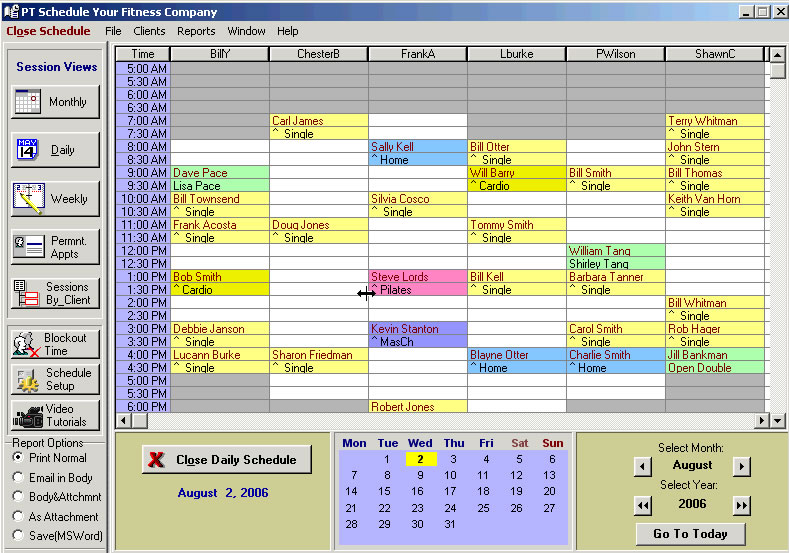
Task: Open Permanent Appointments view
Action: click(x=56, y=246)
